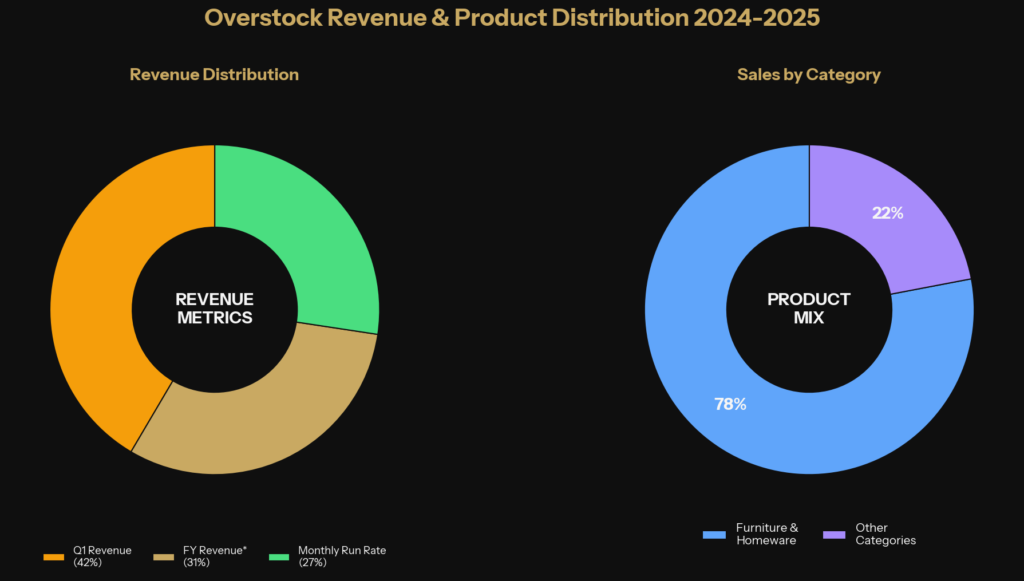Click the 'Revenue Distribution' chart heading
This screenshot has width=1024, height=581.
pos(214,74)
